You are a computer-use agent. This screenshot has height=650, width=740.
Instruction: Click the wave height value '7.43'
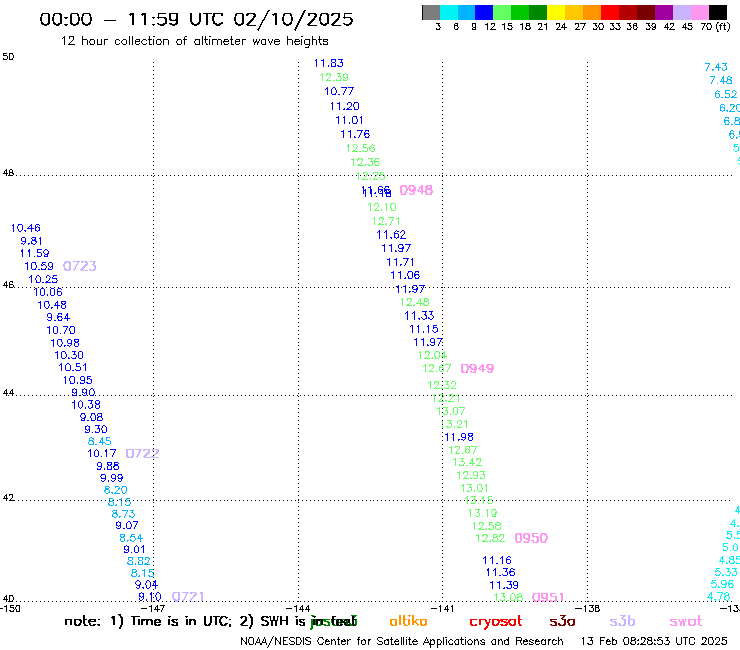[x=716, y=68]
